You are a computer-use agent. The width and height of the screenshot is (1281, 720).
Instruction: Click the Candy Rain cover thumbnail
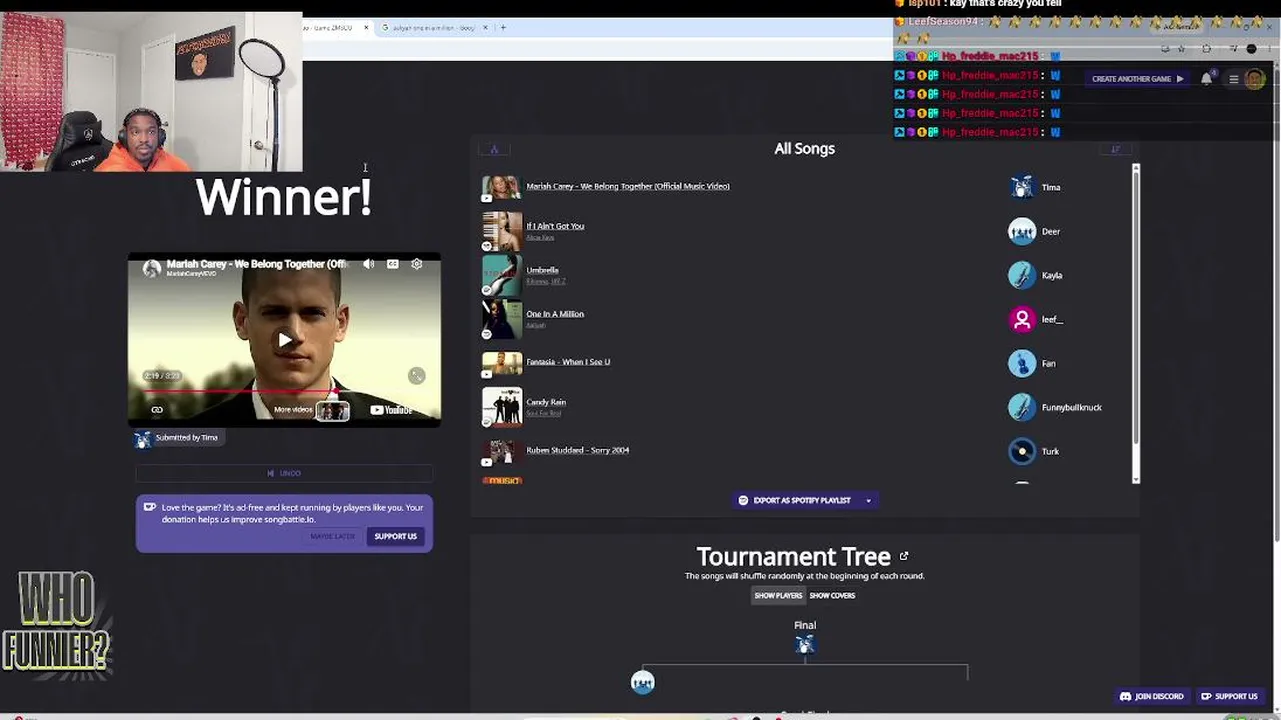click(x=502, y=407)
